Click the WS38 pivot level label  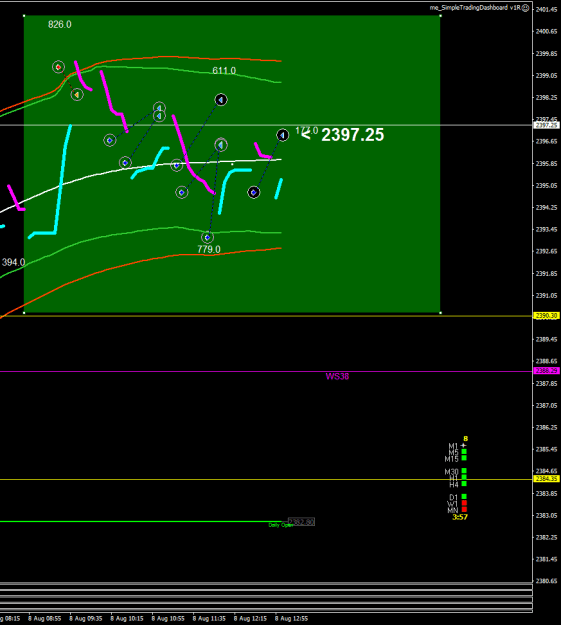tap(337, 377)
